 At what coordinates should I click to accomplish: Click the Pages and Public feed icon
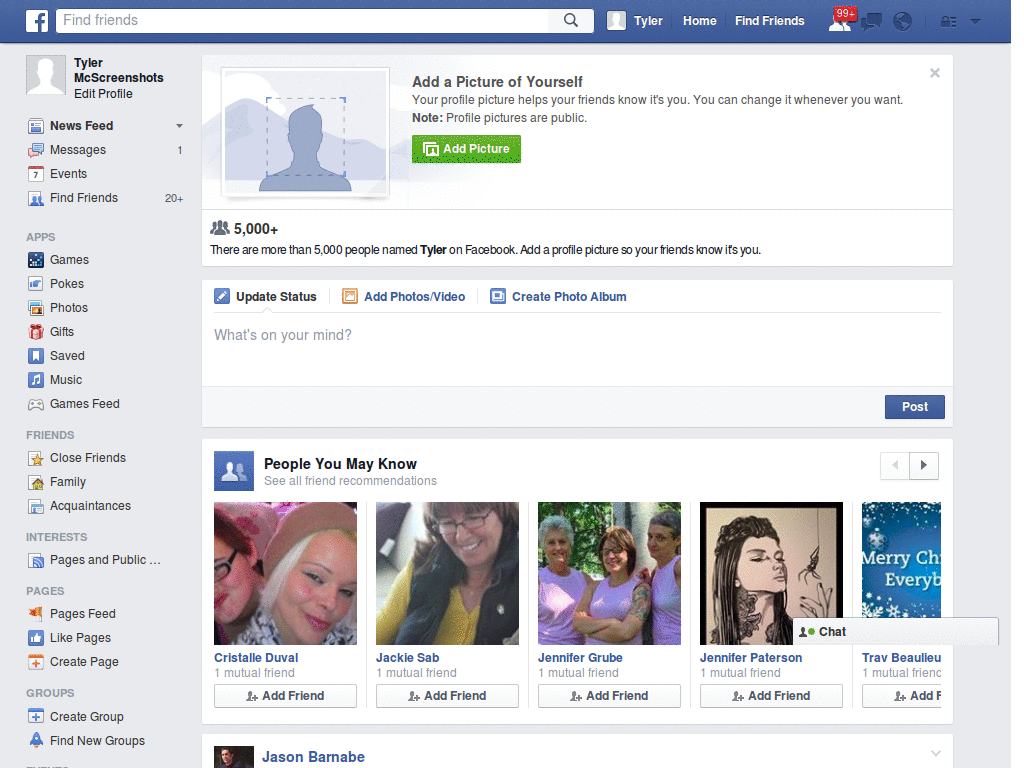36,560
